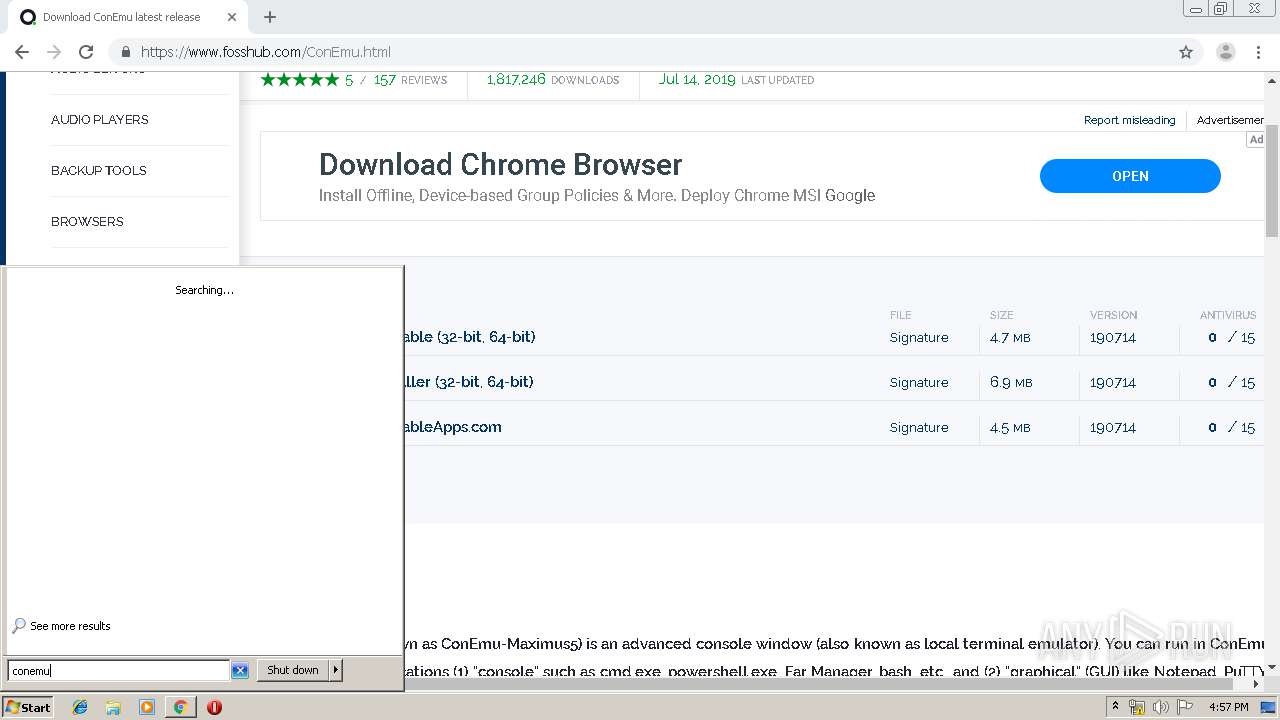Open Signature for 4.5 MB file
The width and height of the screenshot is (1280, 720).
tap(919, 428)
